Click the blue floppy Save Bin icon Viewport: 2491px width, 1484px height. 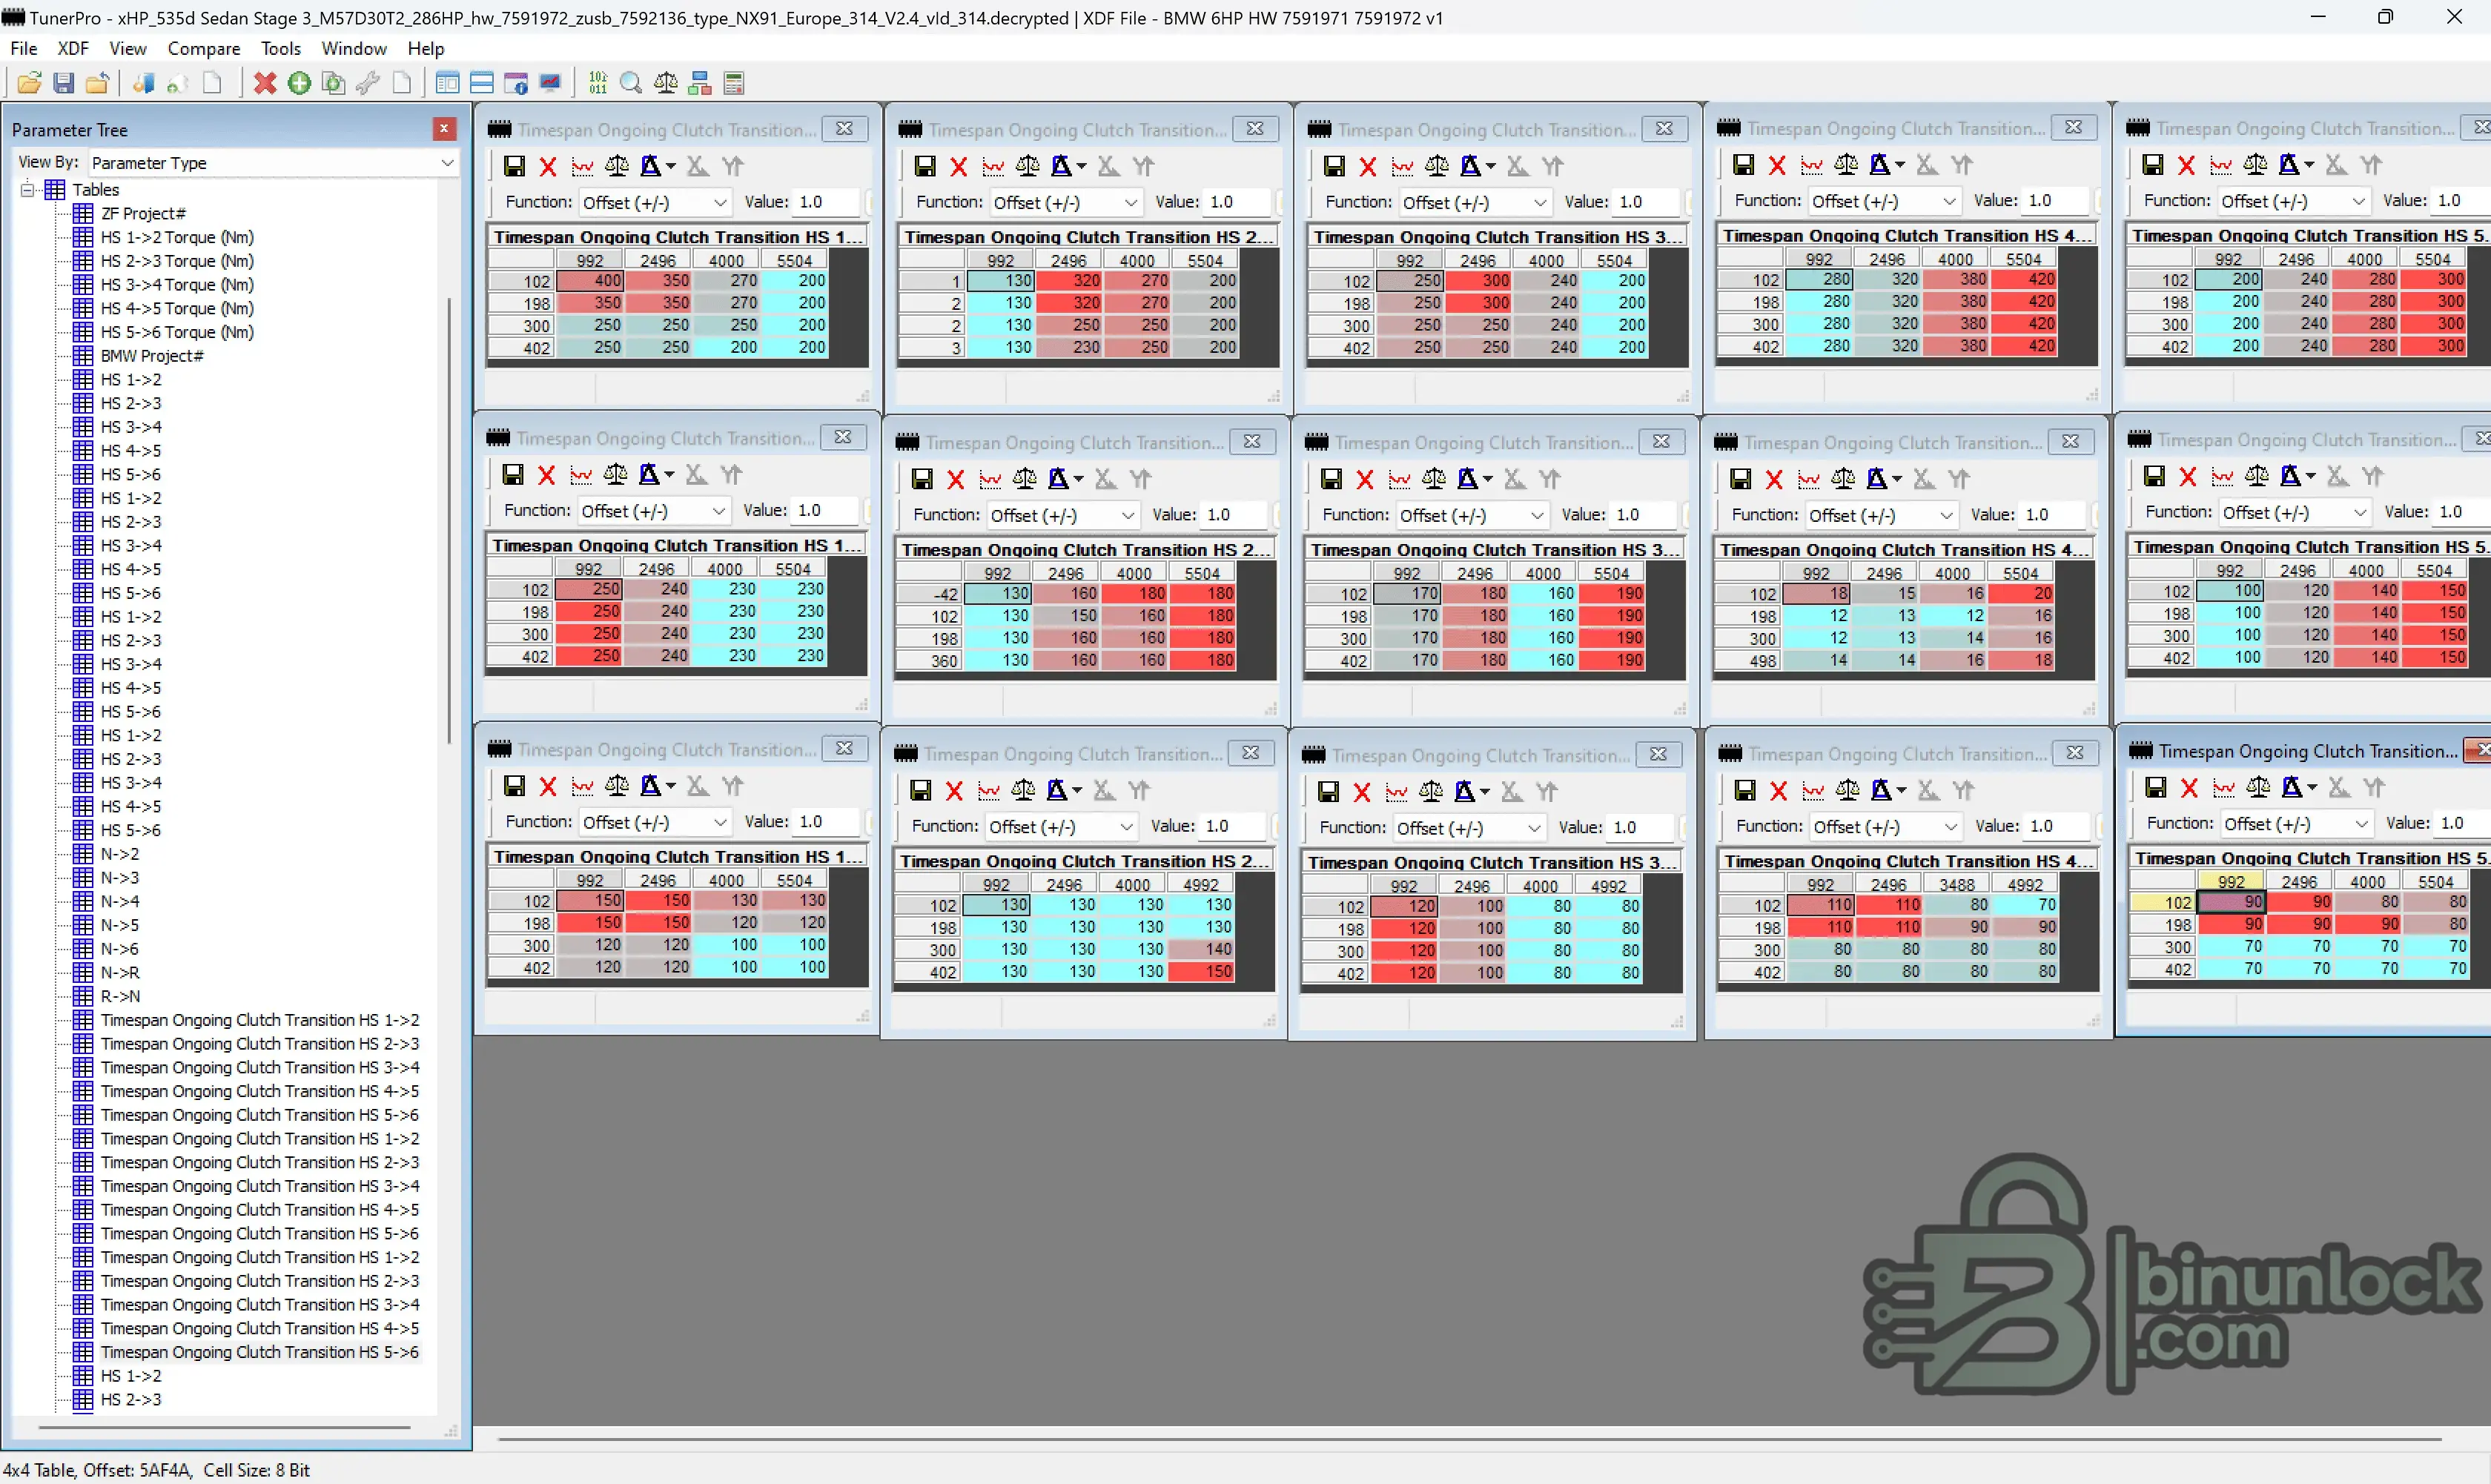(63, 83)
